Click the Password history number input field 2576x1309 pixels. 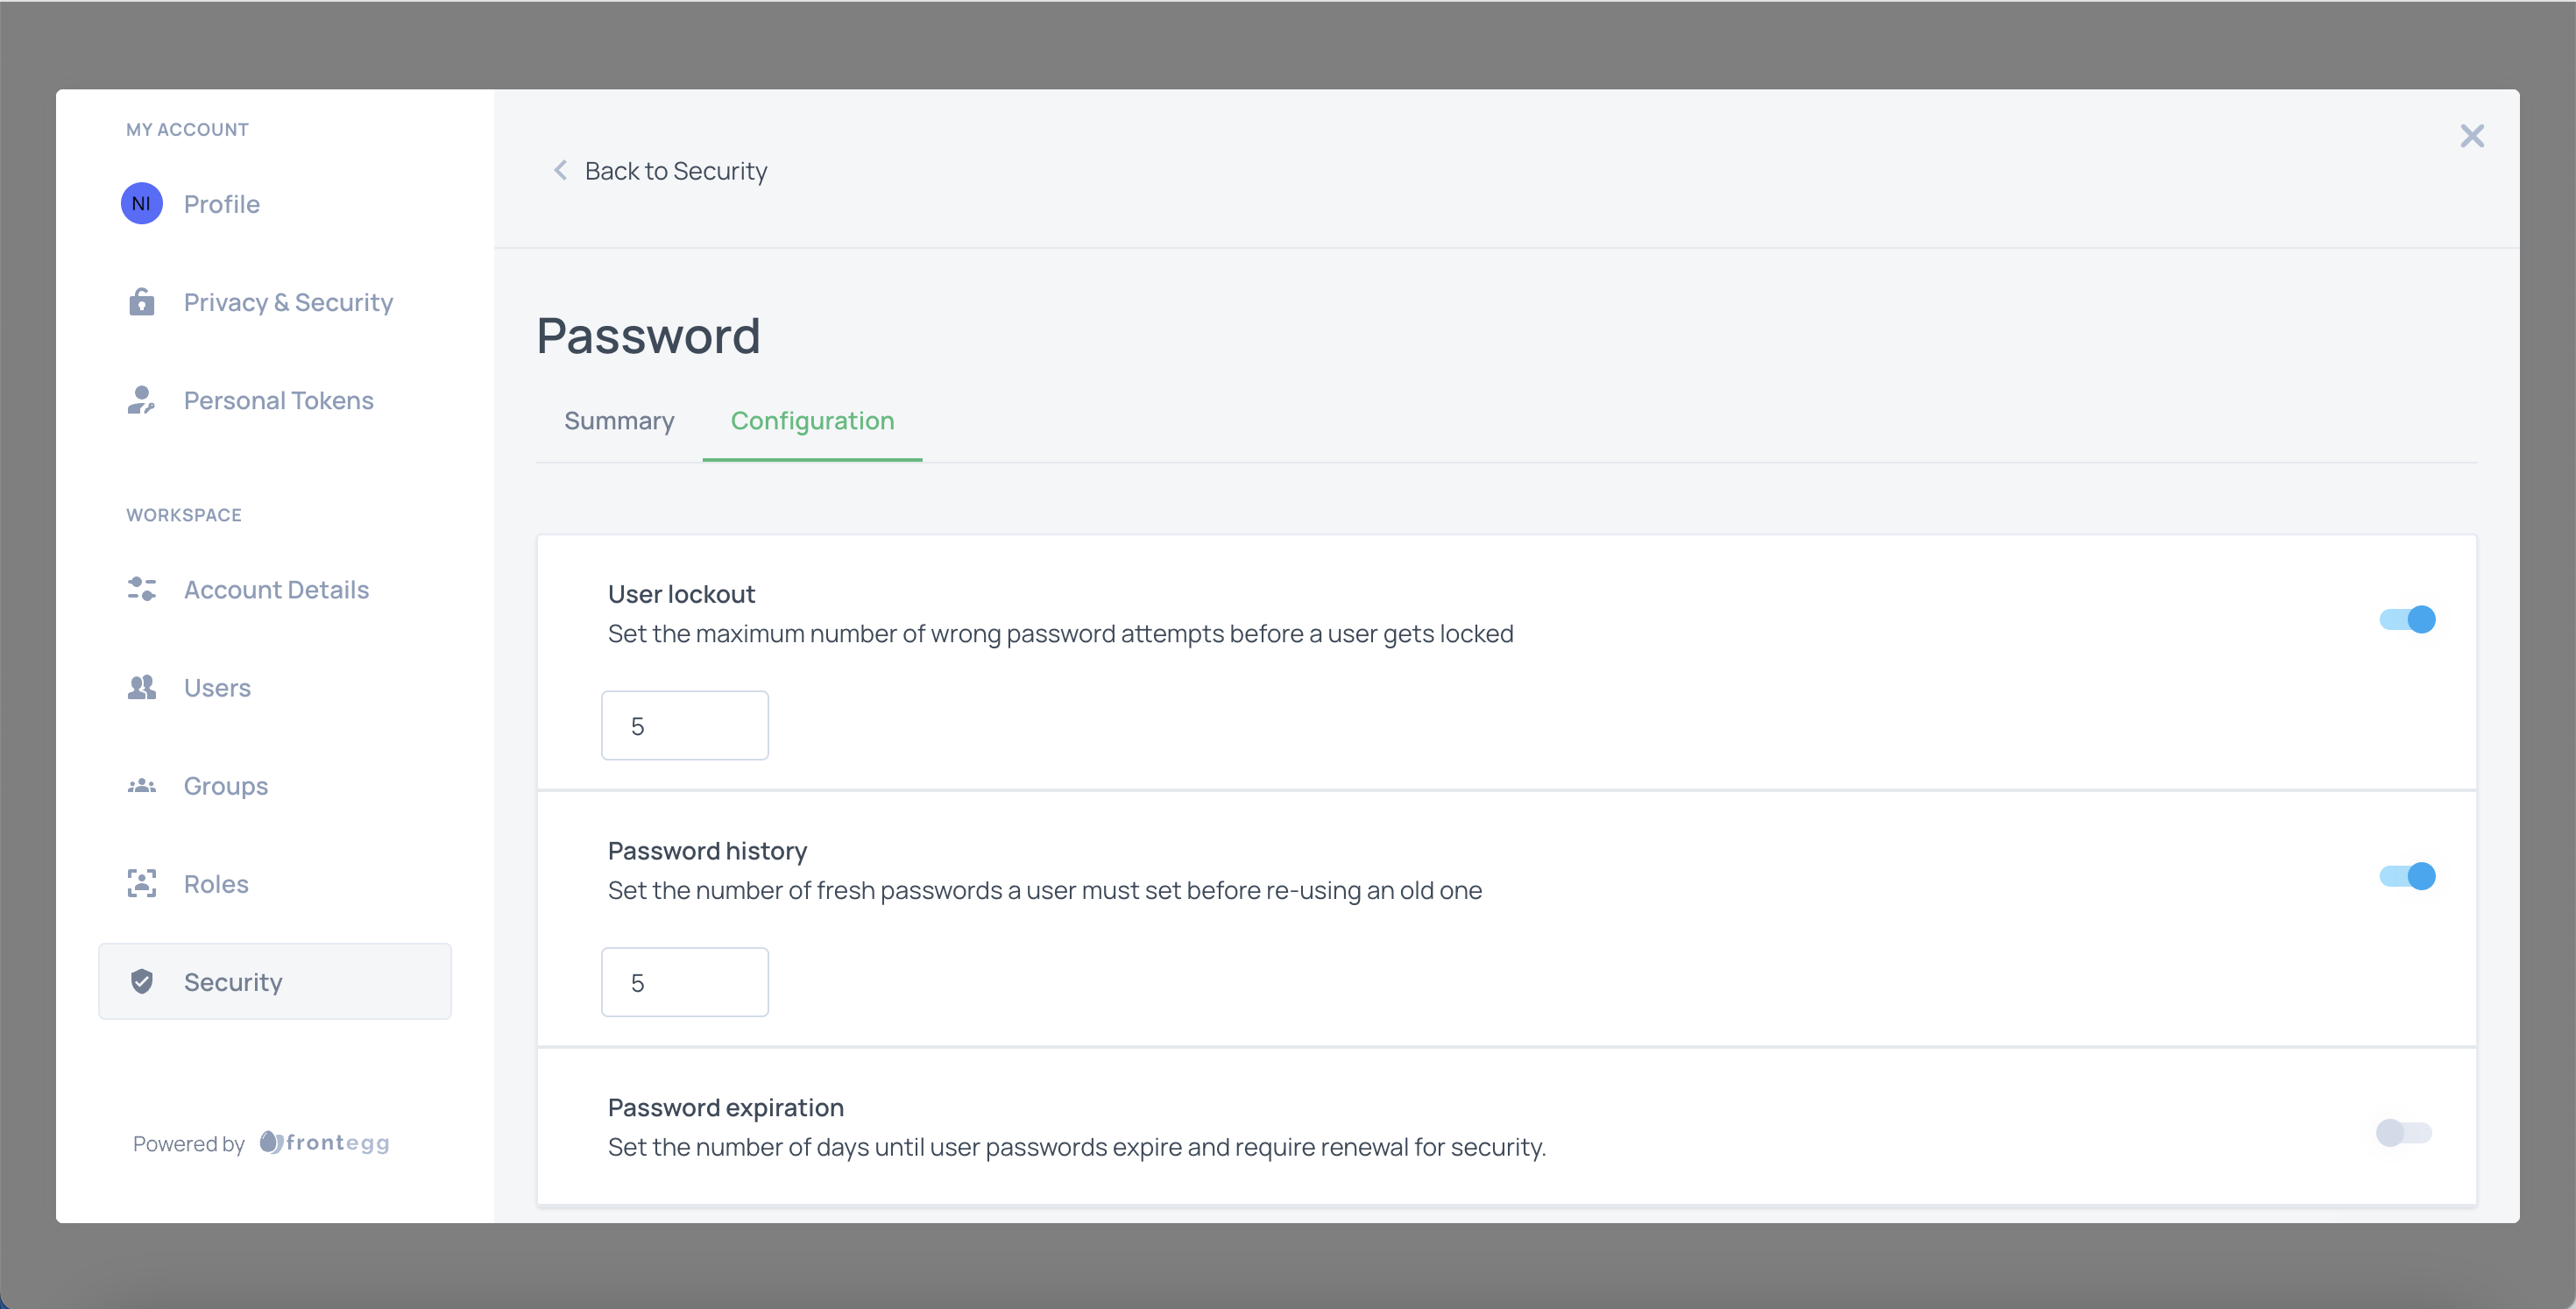click(x=684, y=981)
